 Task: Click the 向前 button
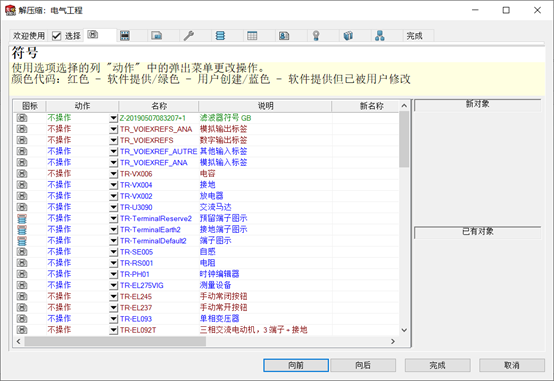pyautogui.click(x=296, y=365)
